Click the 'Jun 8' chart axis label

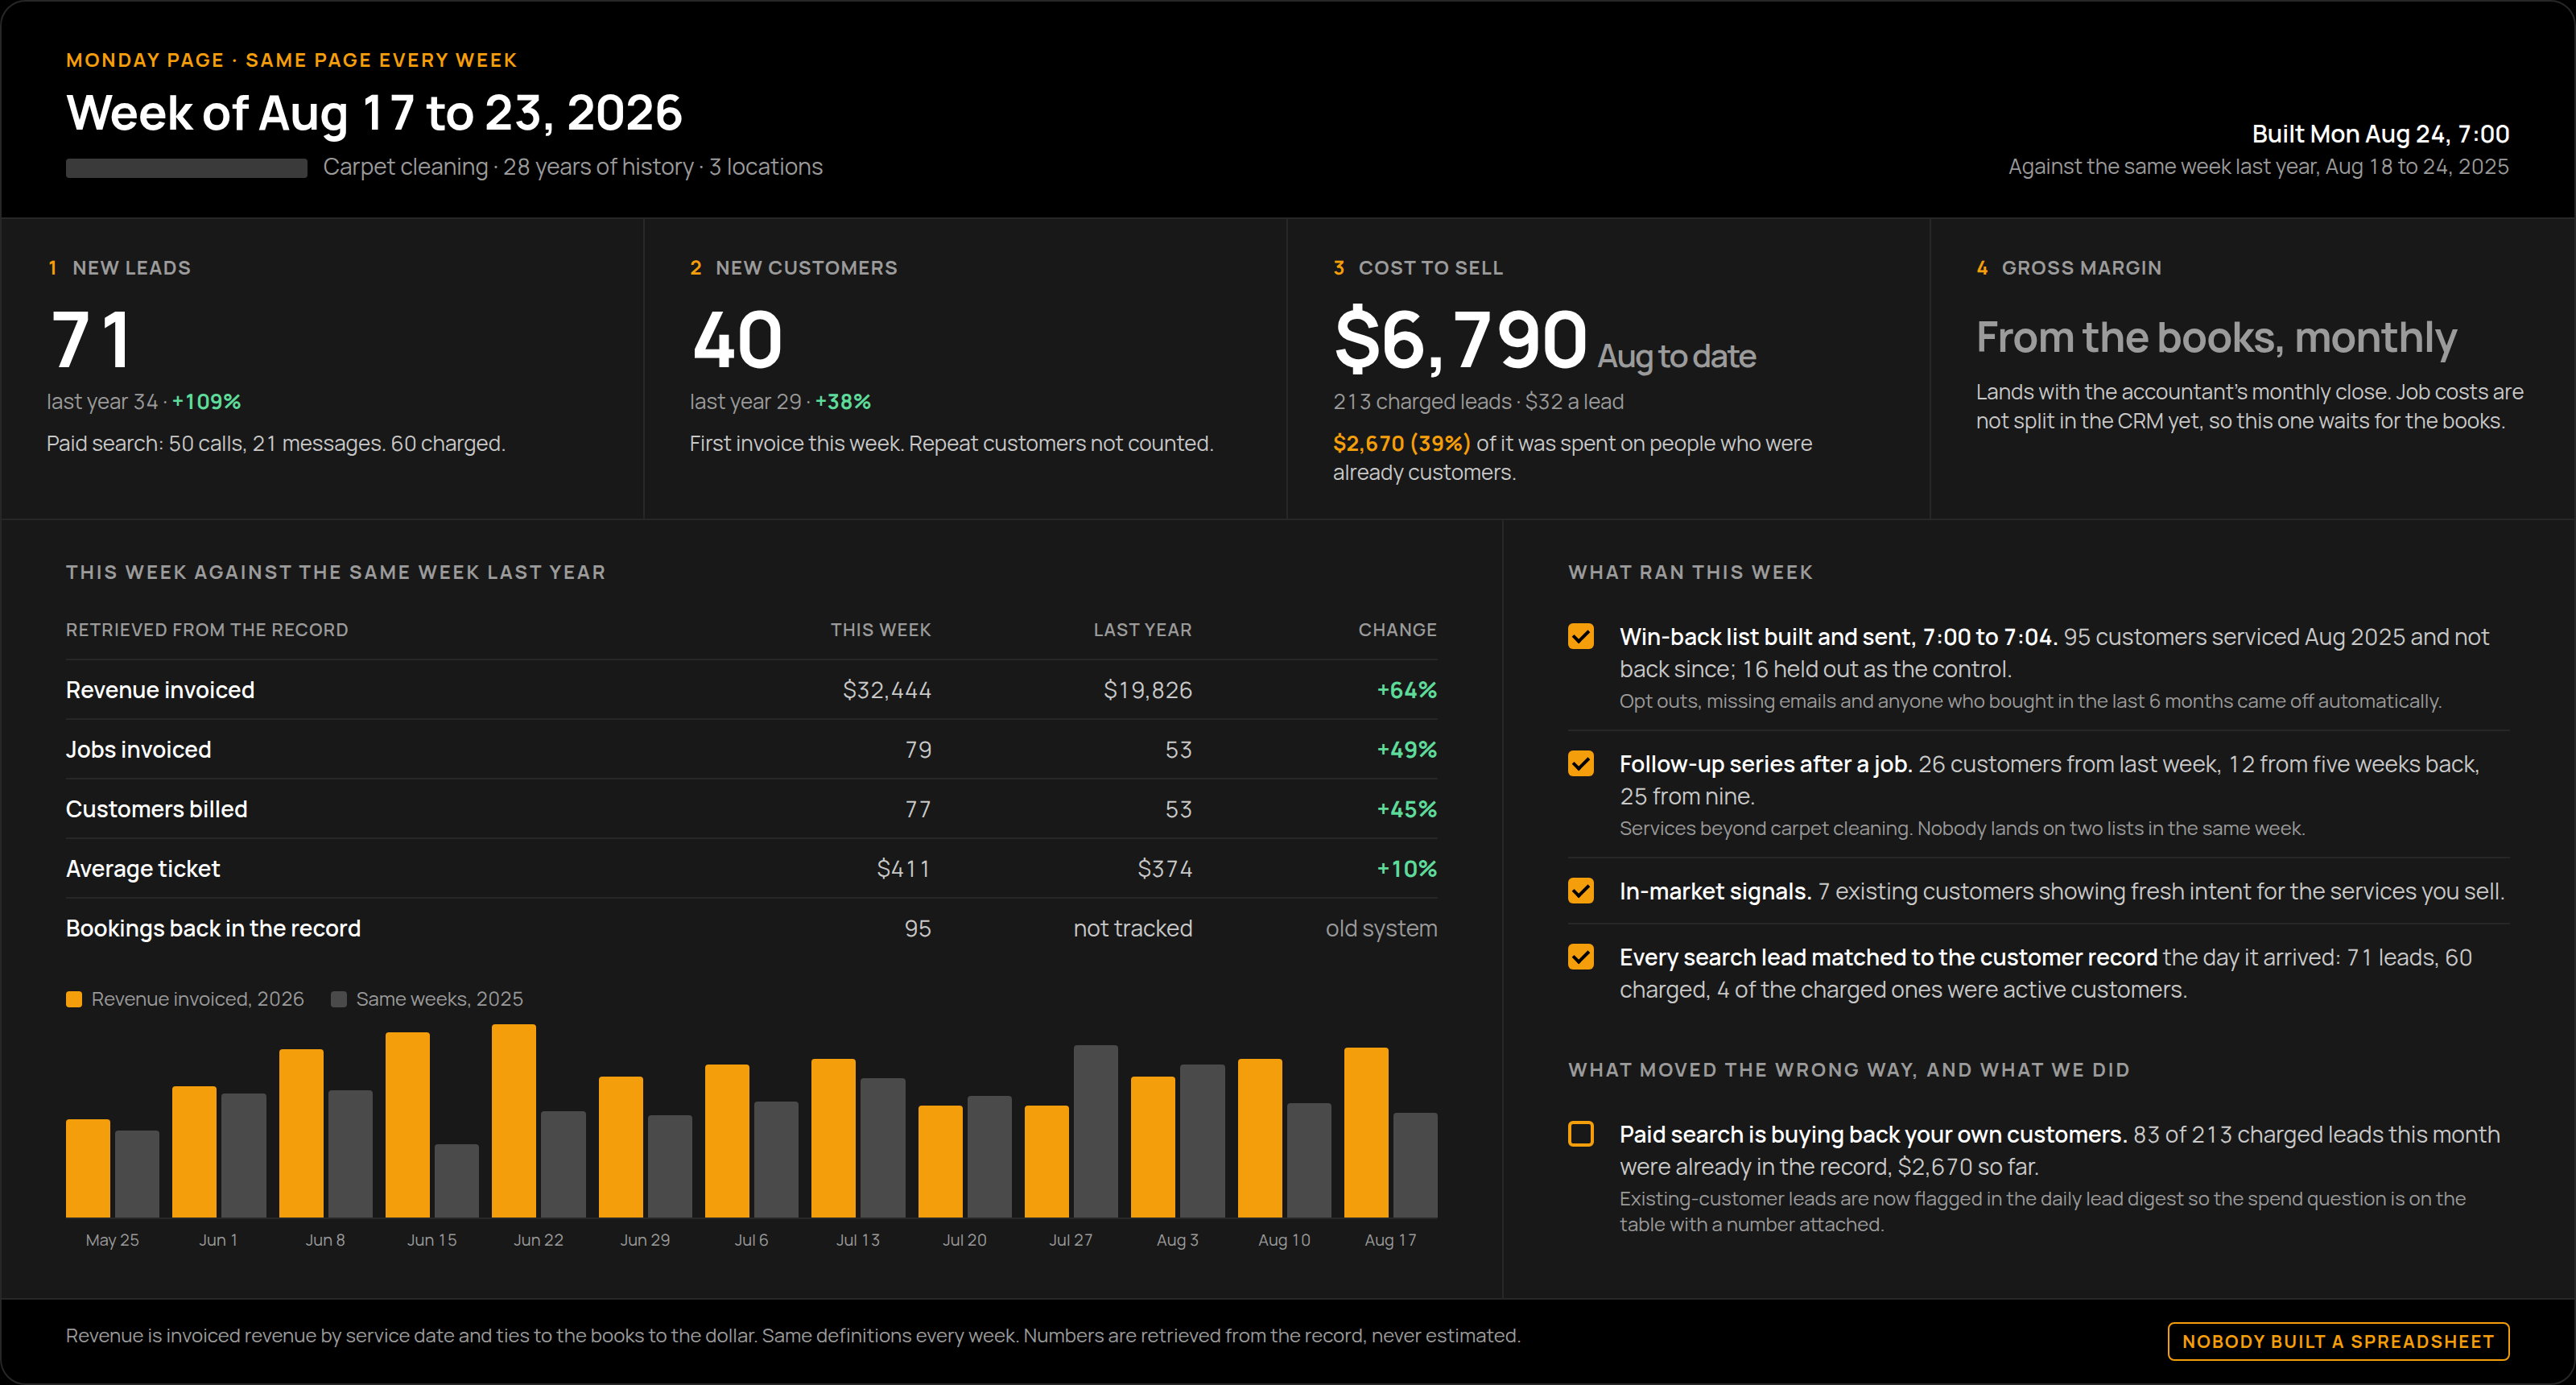pyautogui.click(x=325, y=1240)
